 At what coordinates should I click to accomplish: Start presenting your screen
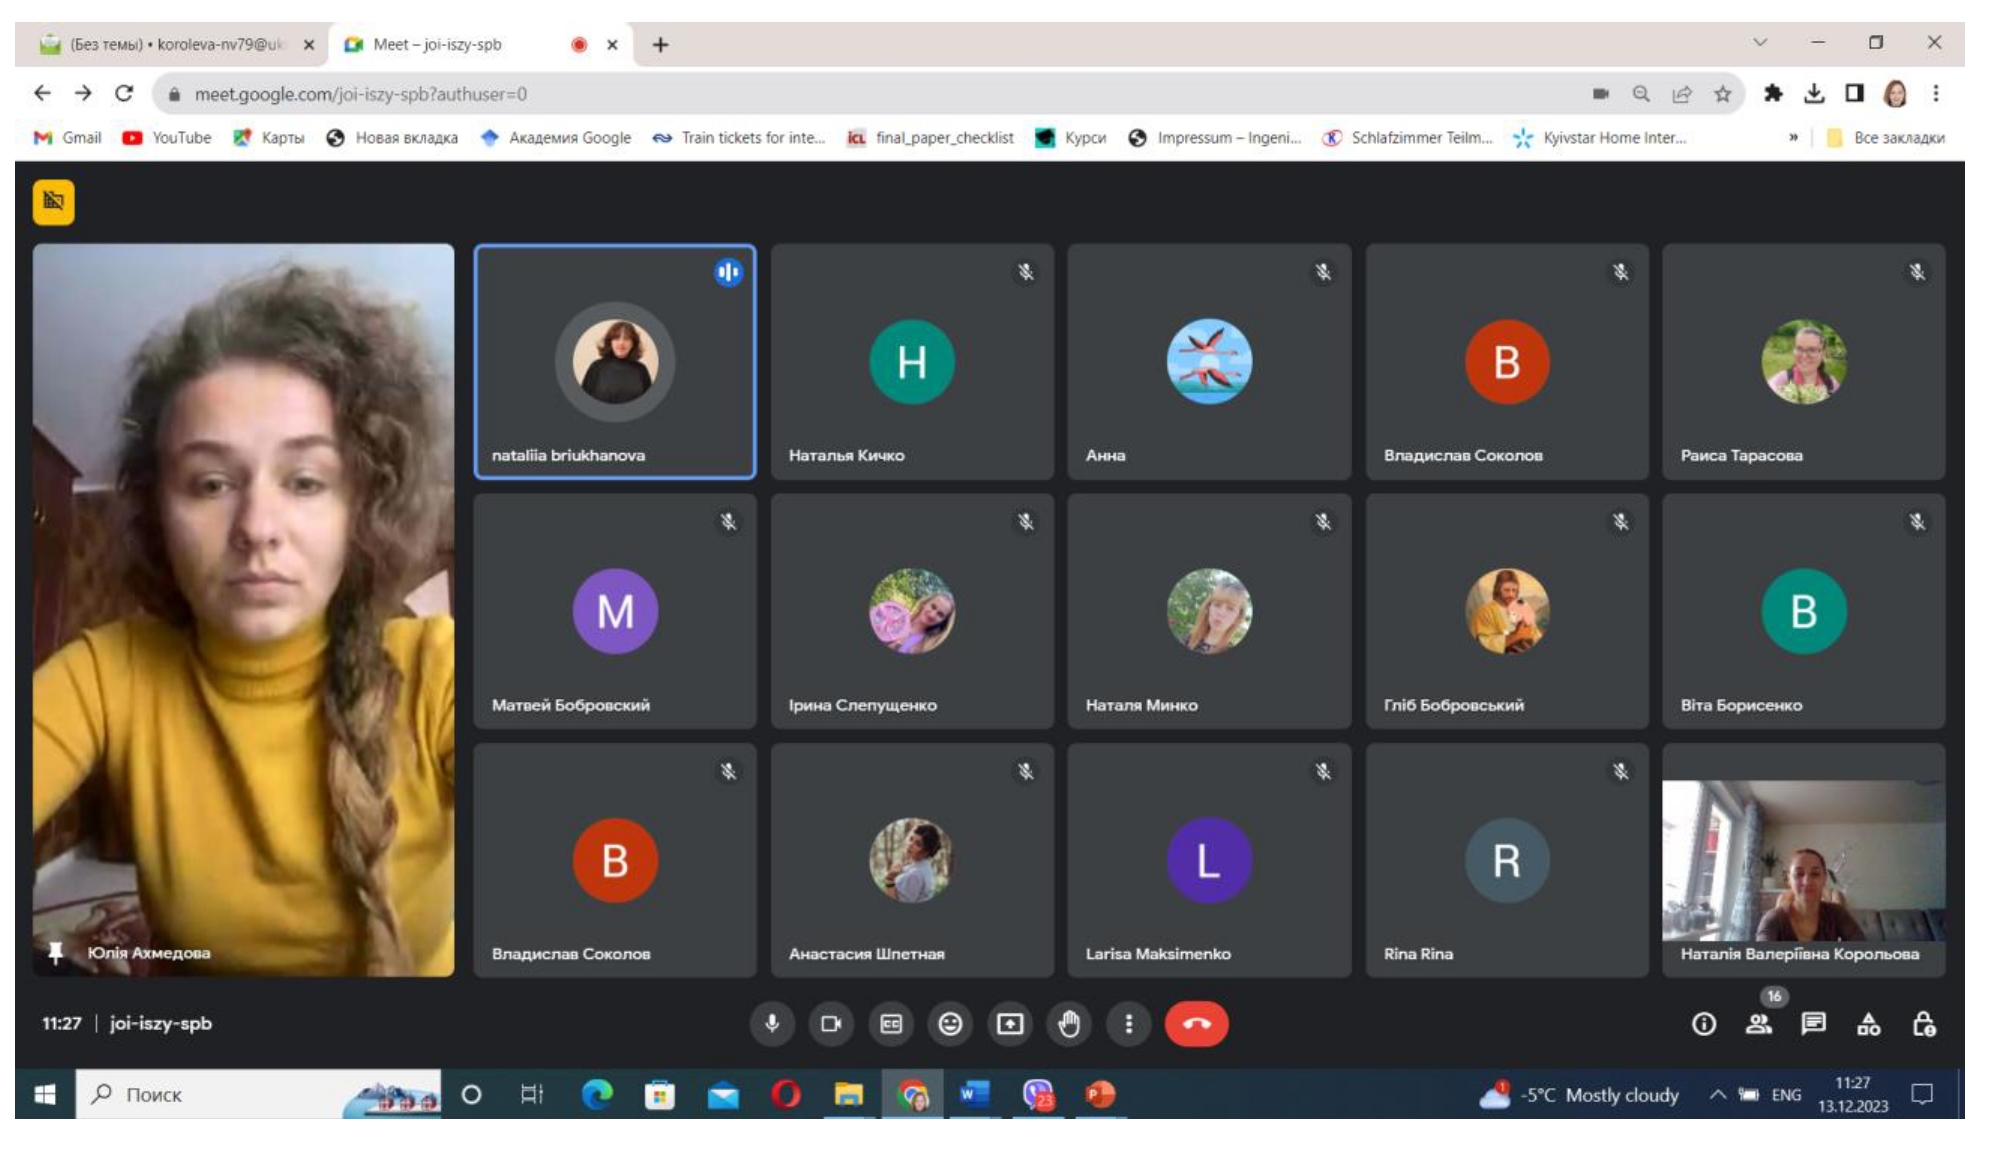coord(1010,1024)
